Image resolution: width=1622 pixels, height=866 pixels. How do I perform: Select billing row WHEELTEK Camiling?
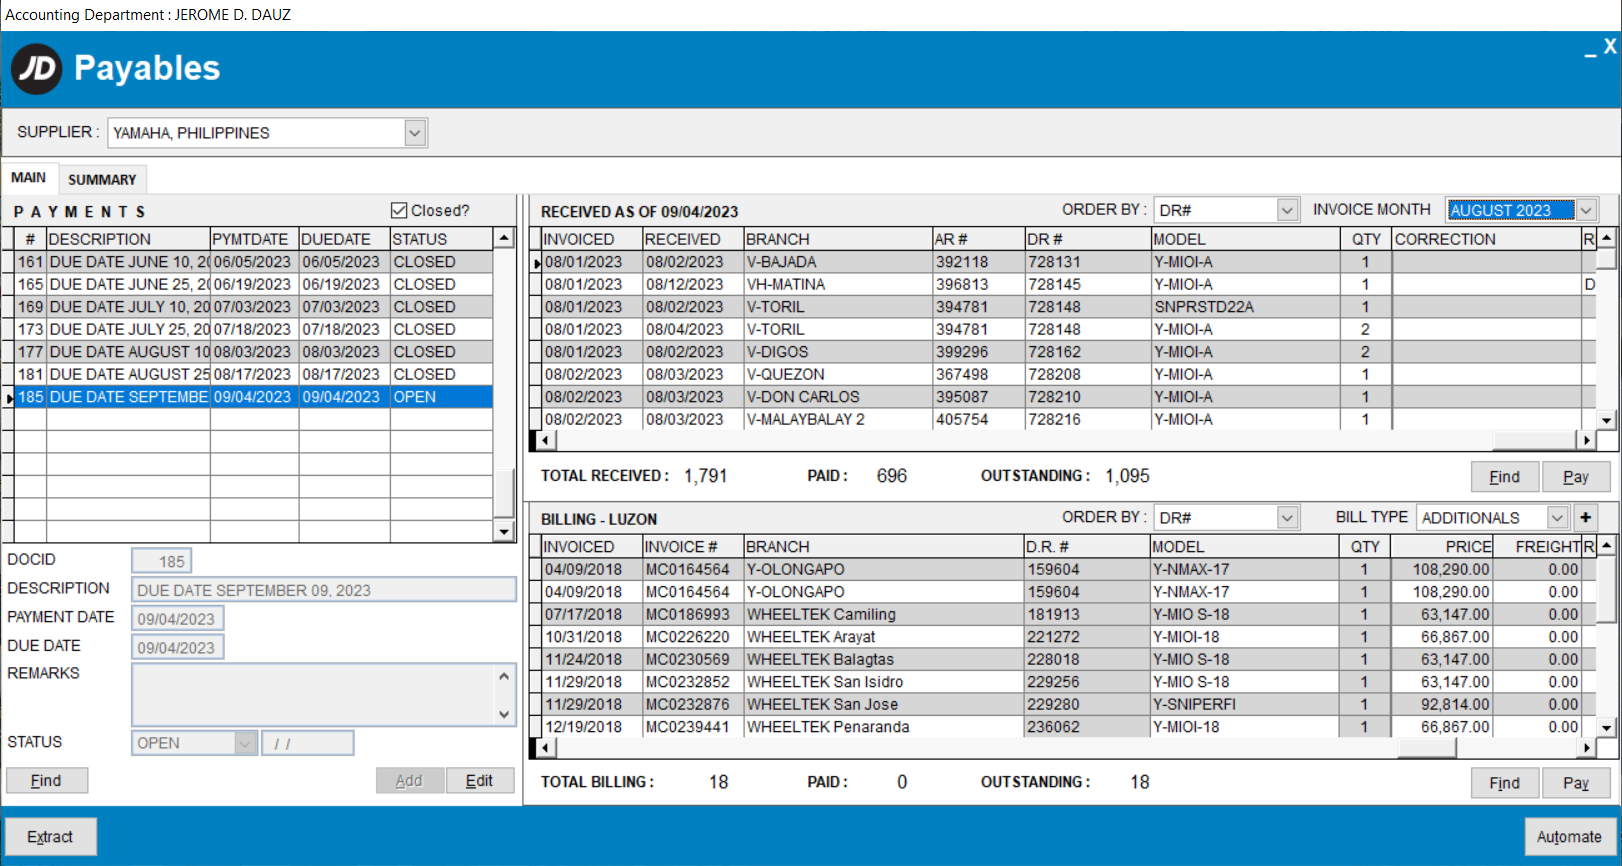(x=1069, y=614)
